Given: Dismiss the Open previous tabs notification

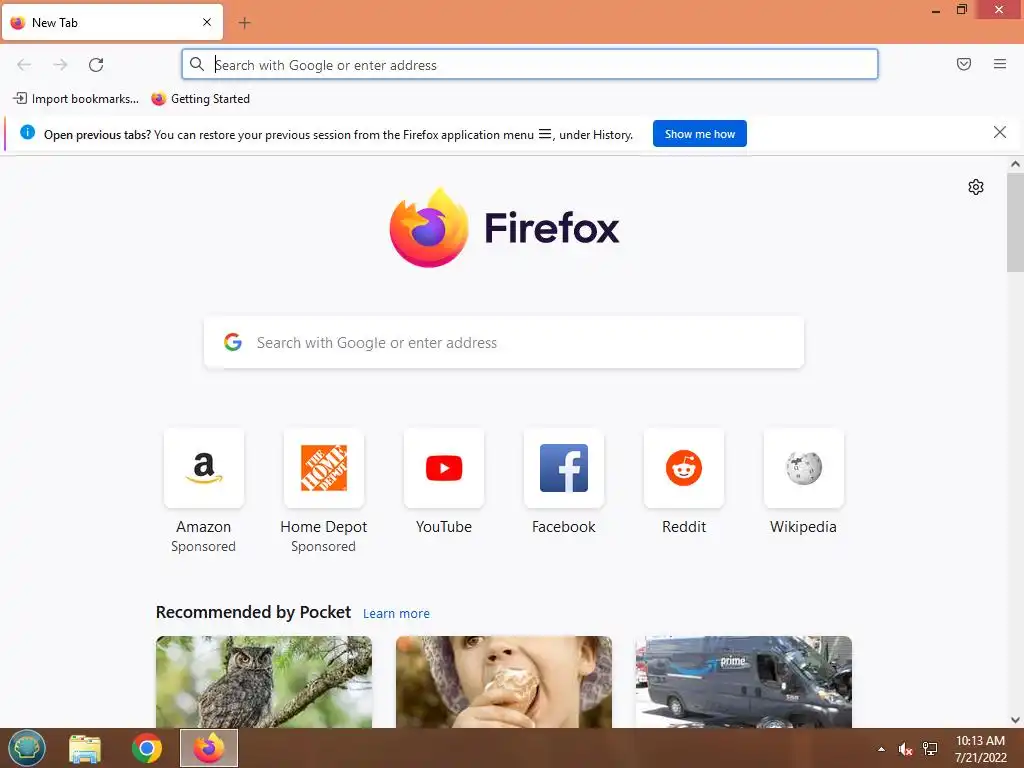Looking at the screenshot, I should pyautogui.click(x=1000, y=133).
